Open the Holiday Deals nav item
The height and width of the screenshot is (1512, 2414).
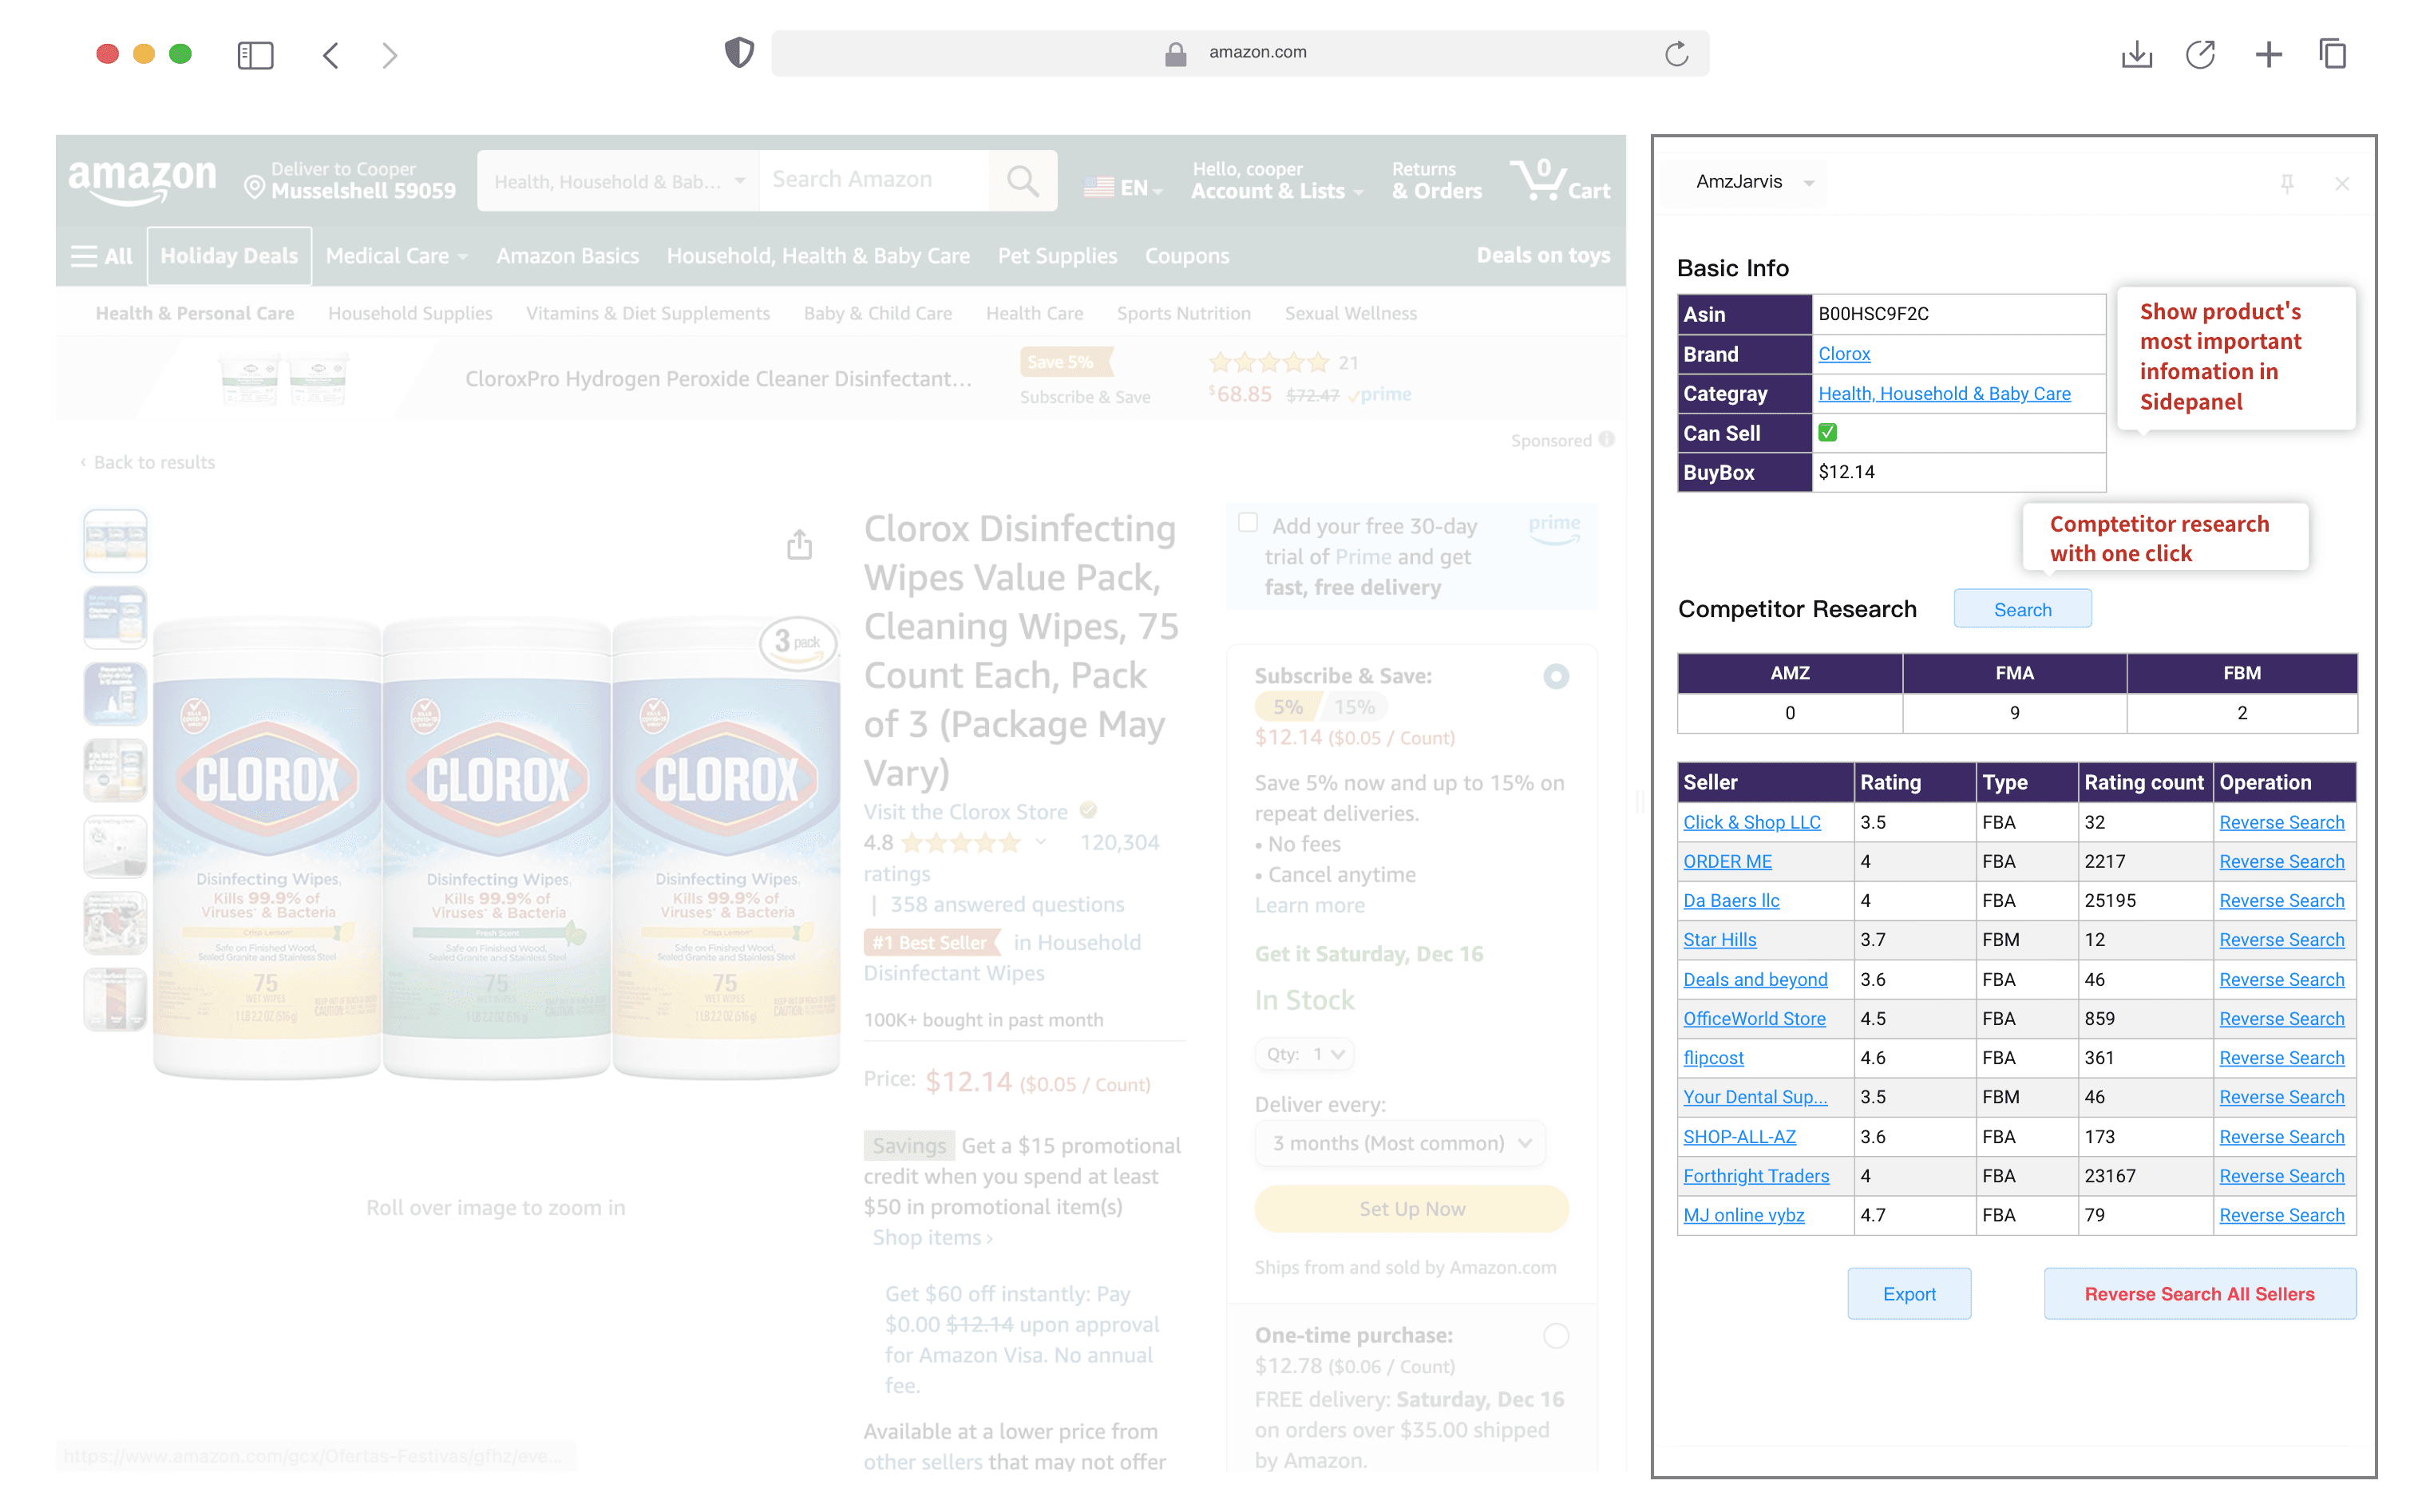tap(229, 256)
